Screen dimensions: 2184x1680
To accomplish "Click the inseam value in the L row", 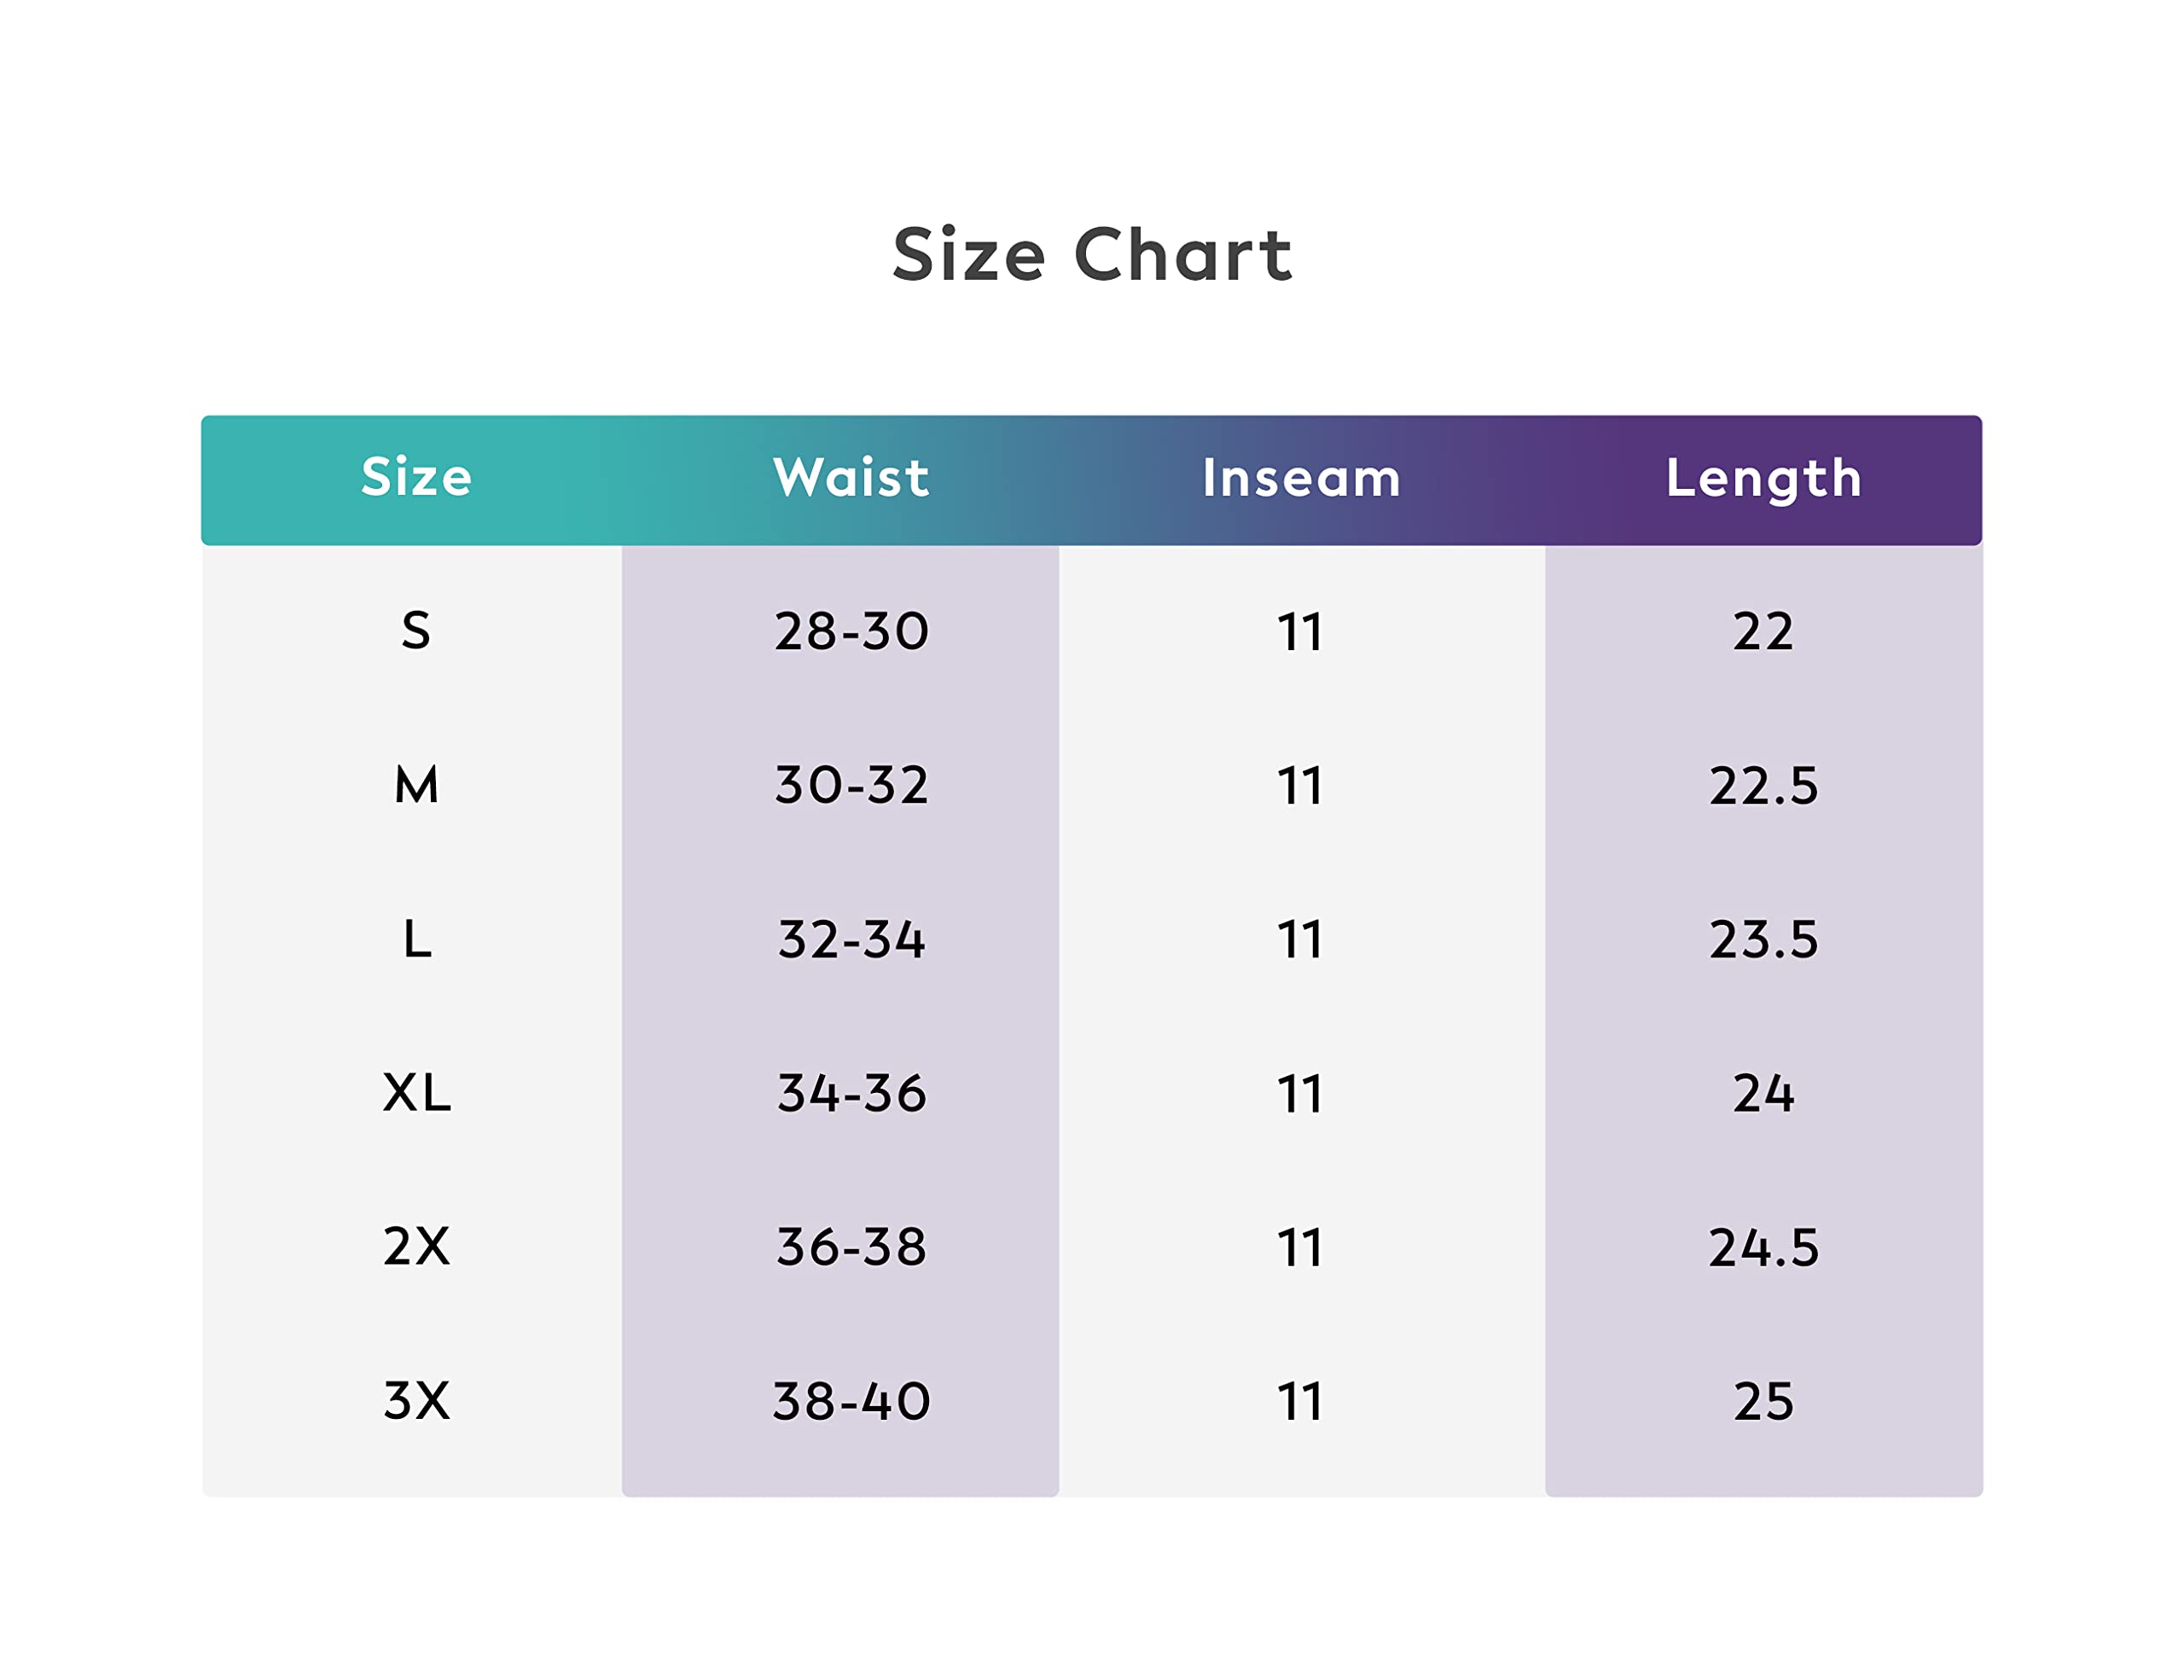I will coord(1301,939).
